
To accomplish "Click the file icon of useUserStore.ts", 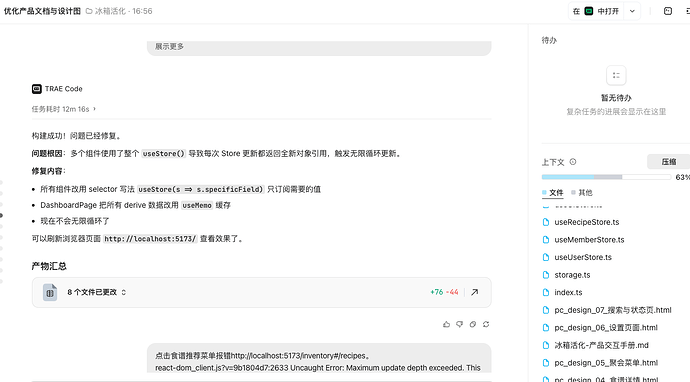I will [x=546, y=257].
